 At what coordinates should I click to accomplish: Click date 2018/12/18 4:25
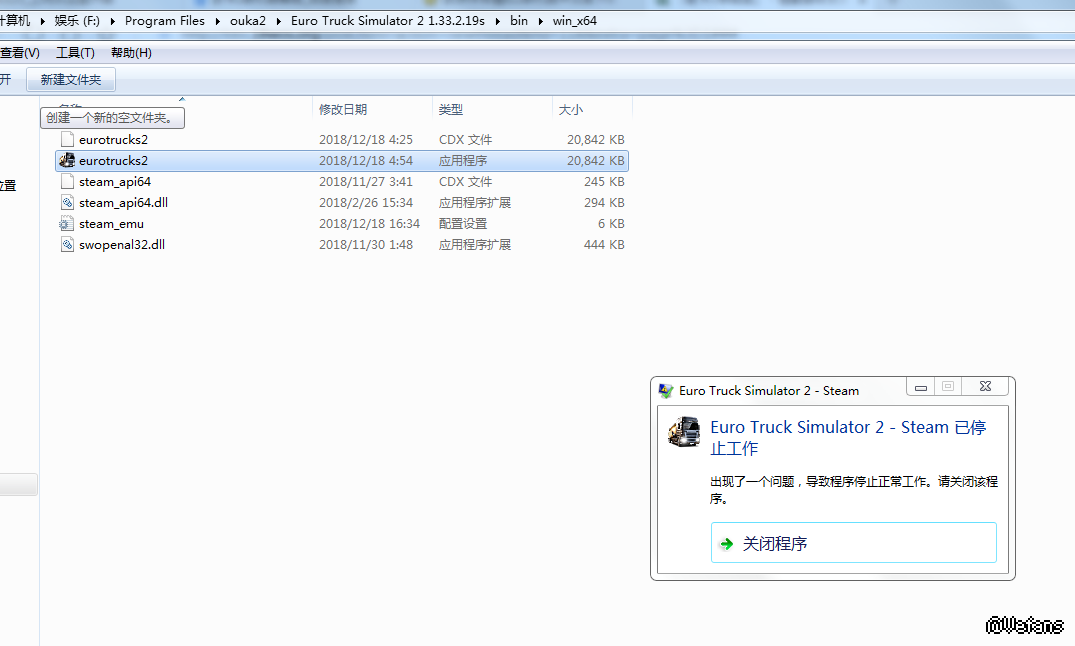pos(365,139)
